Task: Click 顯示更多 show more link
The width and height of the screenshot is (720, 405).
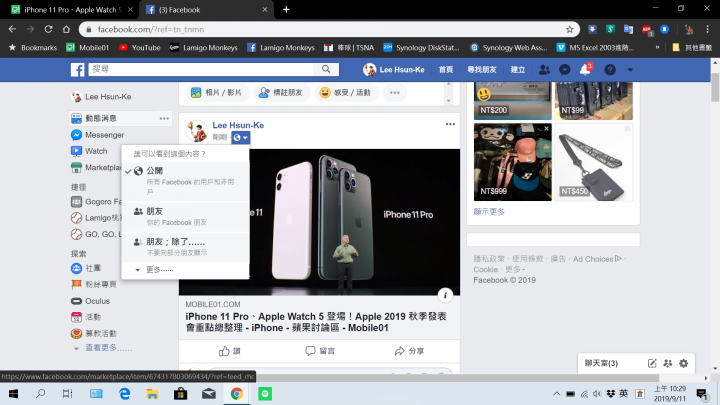Action: pyautogui.click(x=489, y=212)
